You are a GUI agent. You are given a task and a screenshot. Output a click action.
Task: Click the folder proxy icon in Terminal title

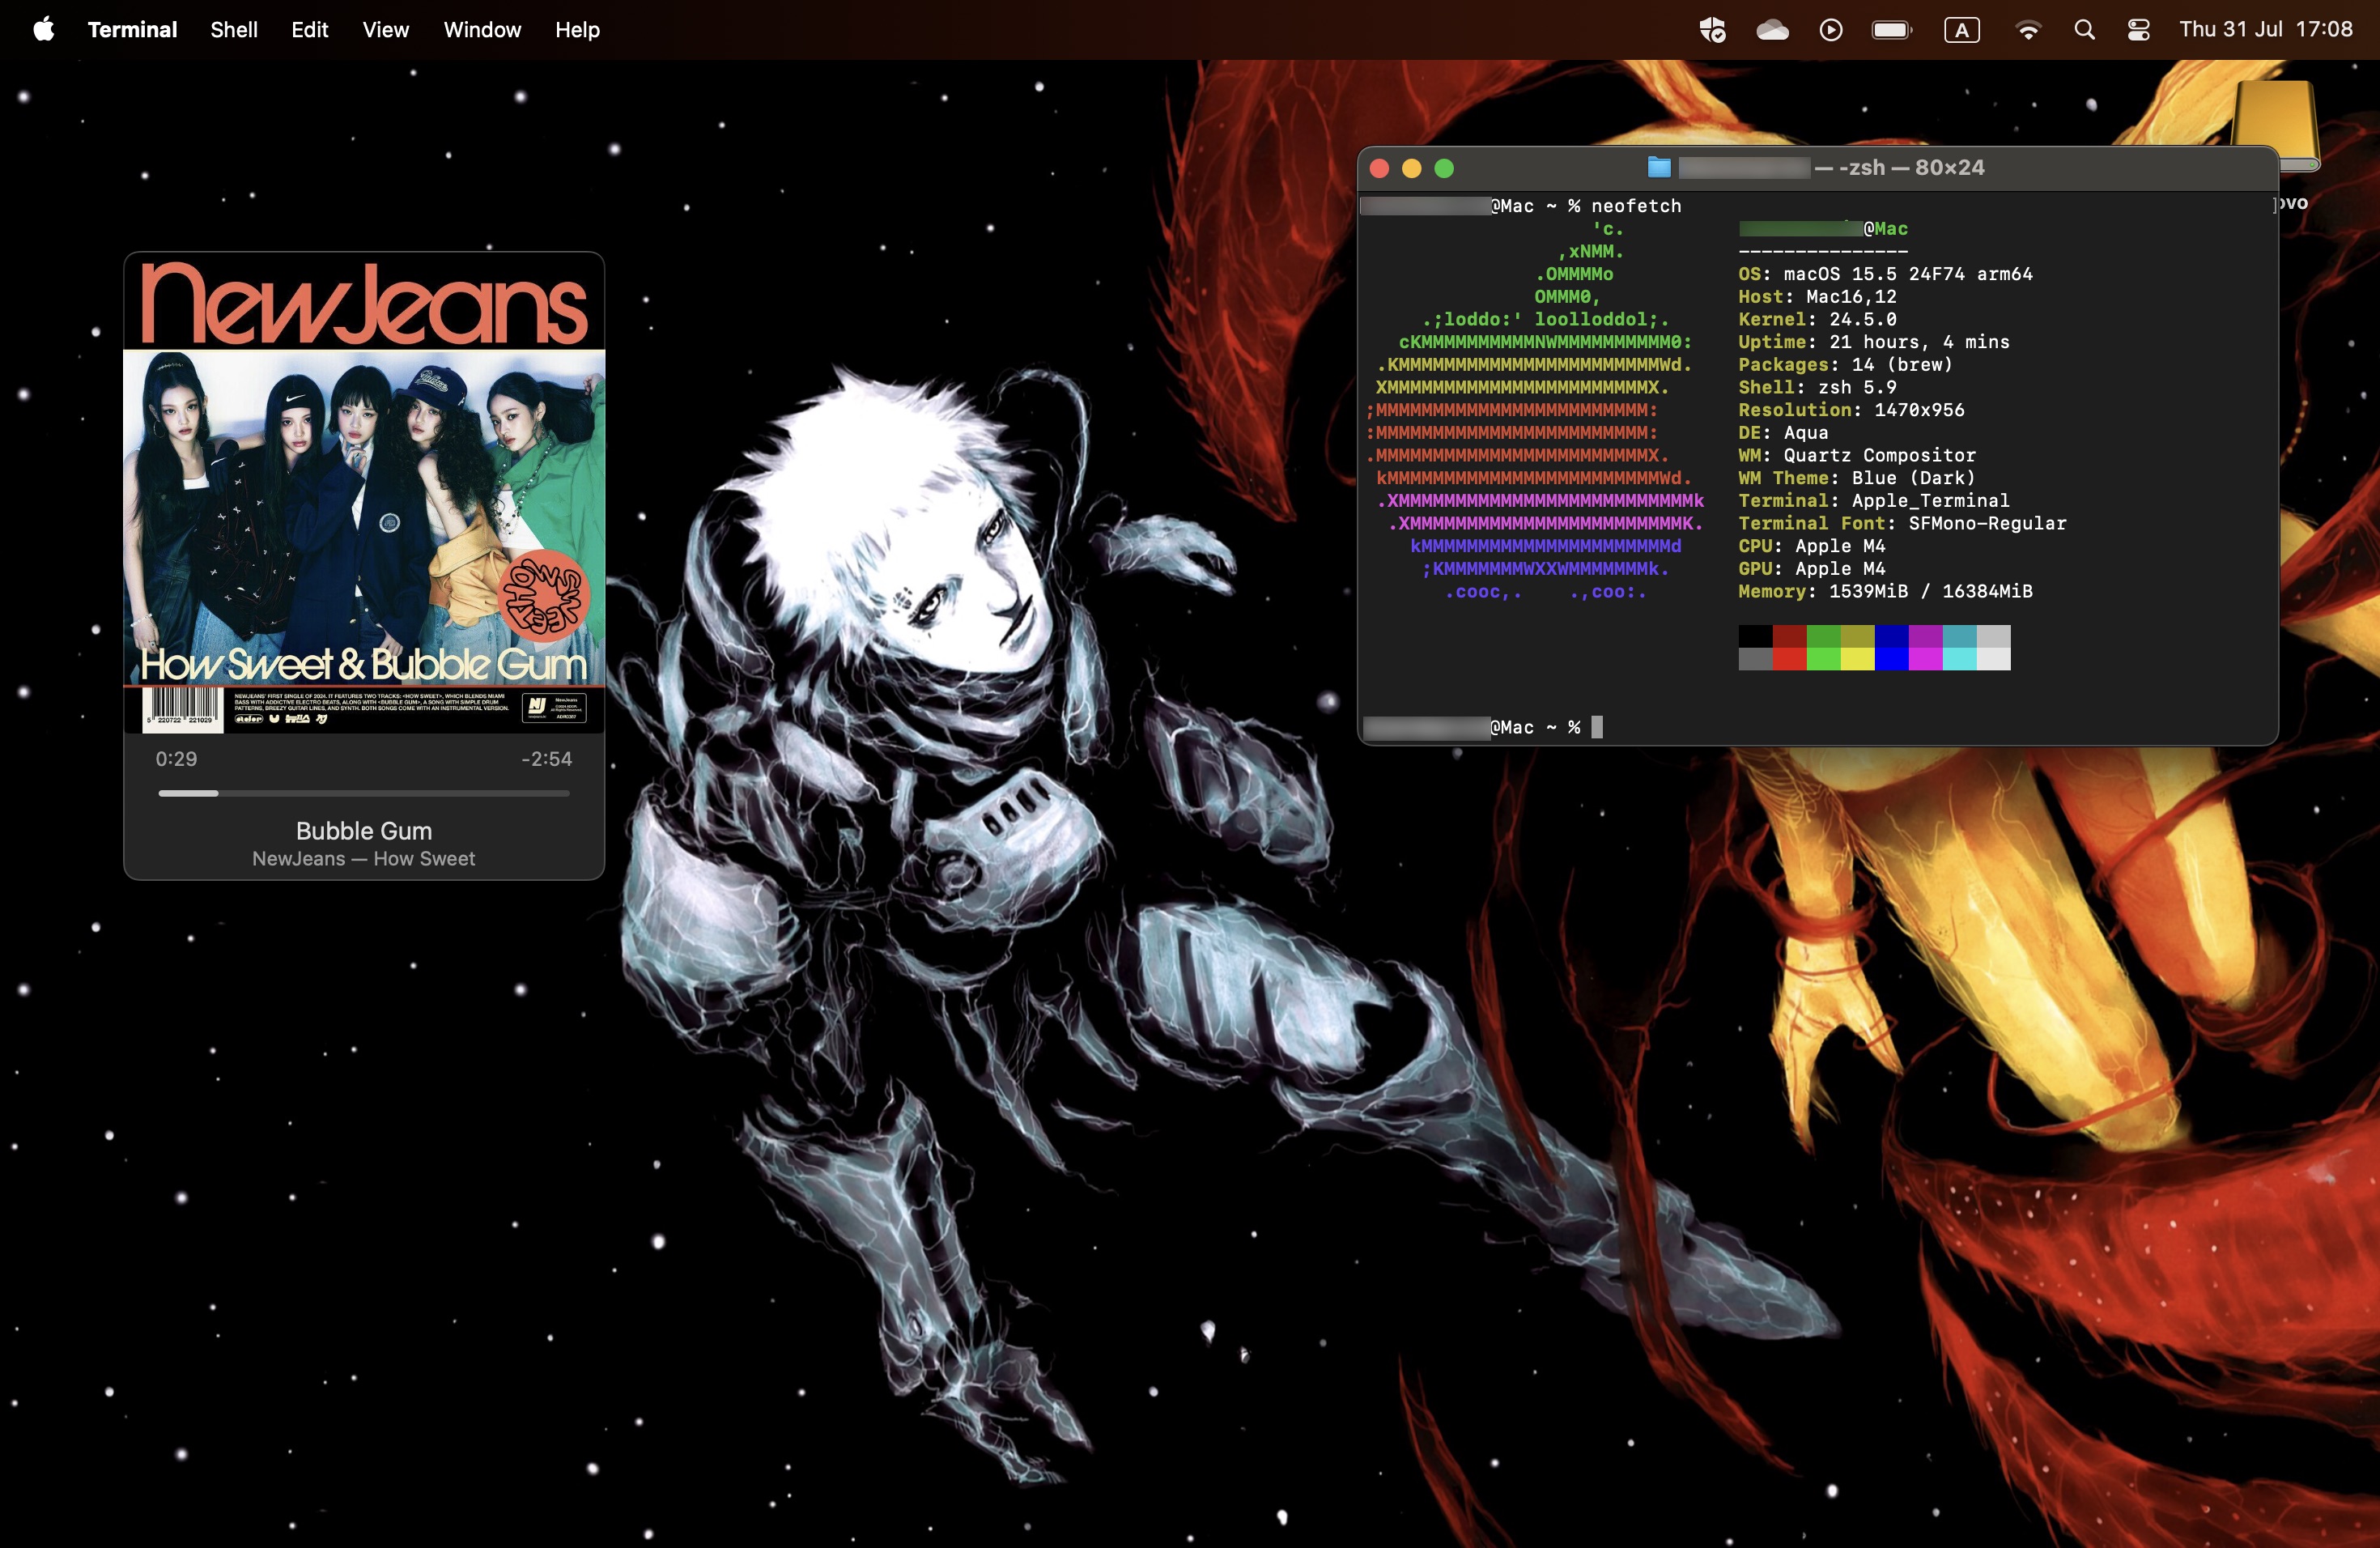coord(1659,167)
